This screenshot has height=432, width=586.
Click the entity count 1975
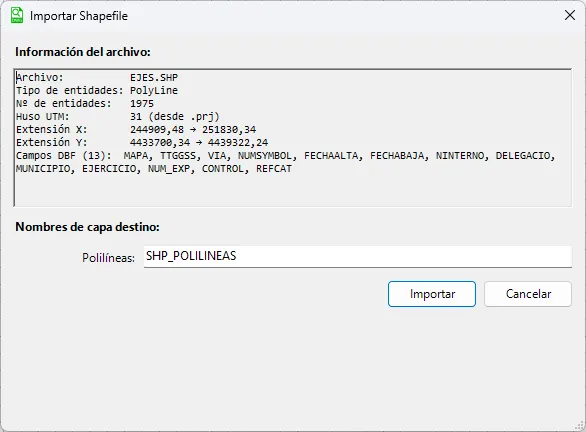point(142,104)
